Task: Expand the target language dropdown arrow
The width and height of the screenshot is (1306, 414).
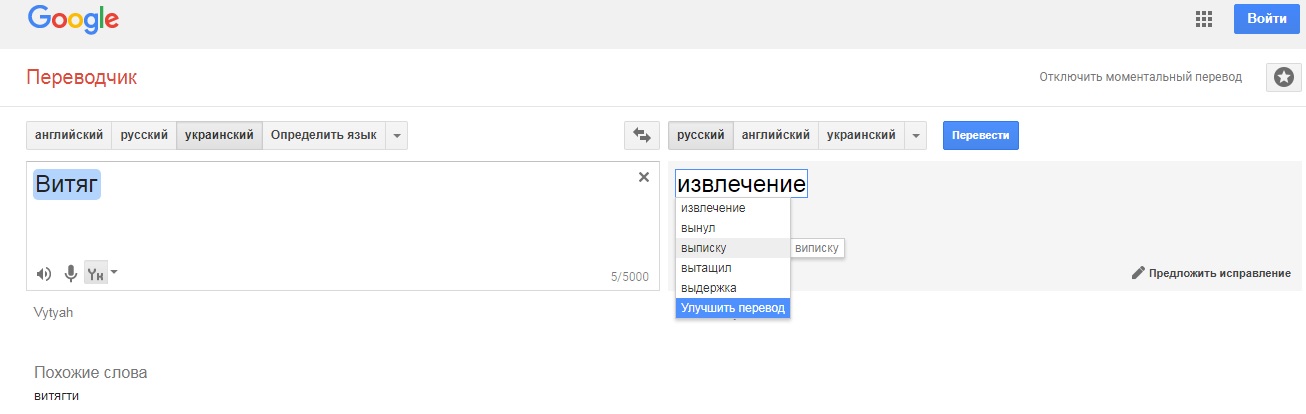Action: pyautogui.click(x=915, y=135)
